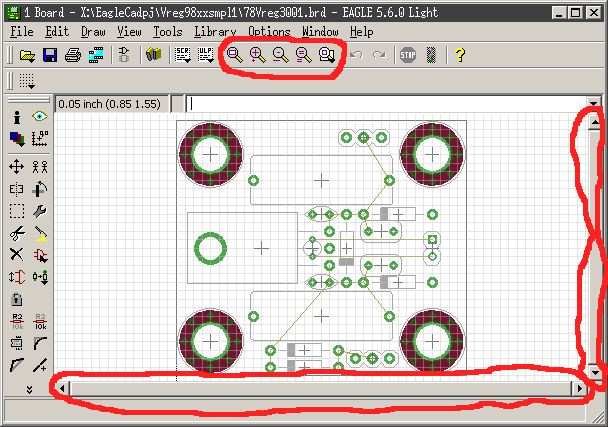Image resolution: width=608 pixels, height=427 pixels.
Task: Select the Mark origin tool
Action: (40, 138)
